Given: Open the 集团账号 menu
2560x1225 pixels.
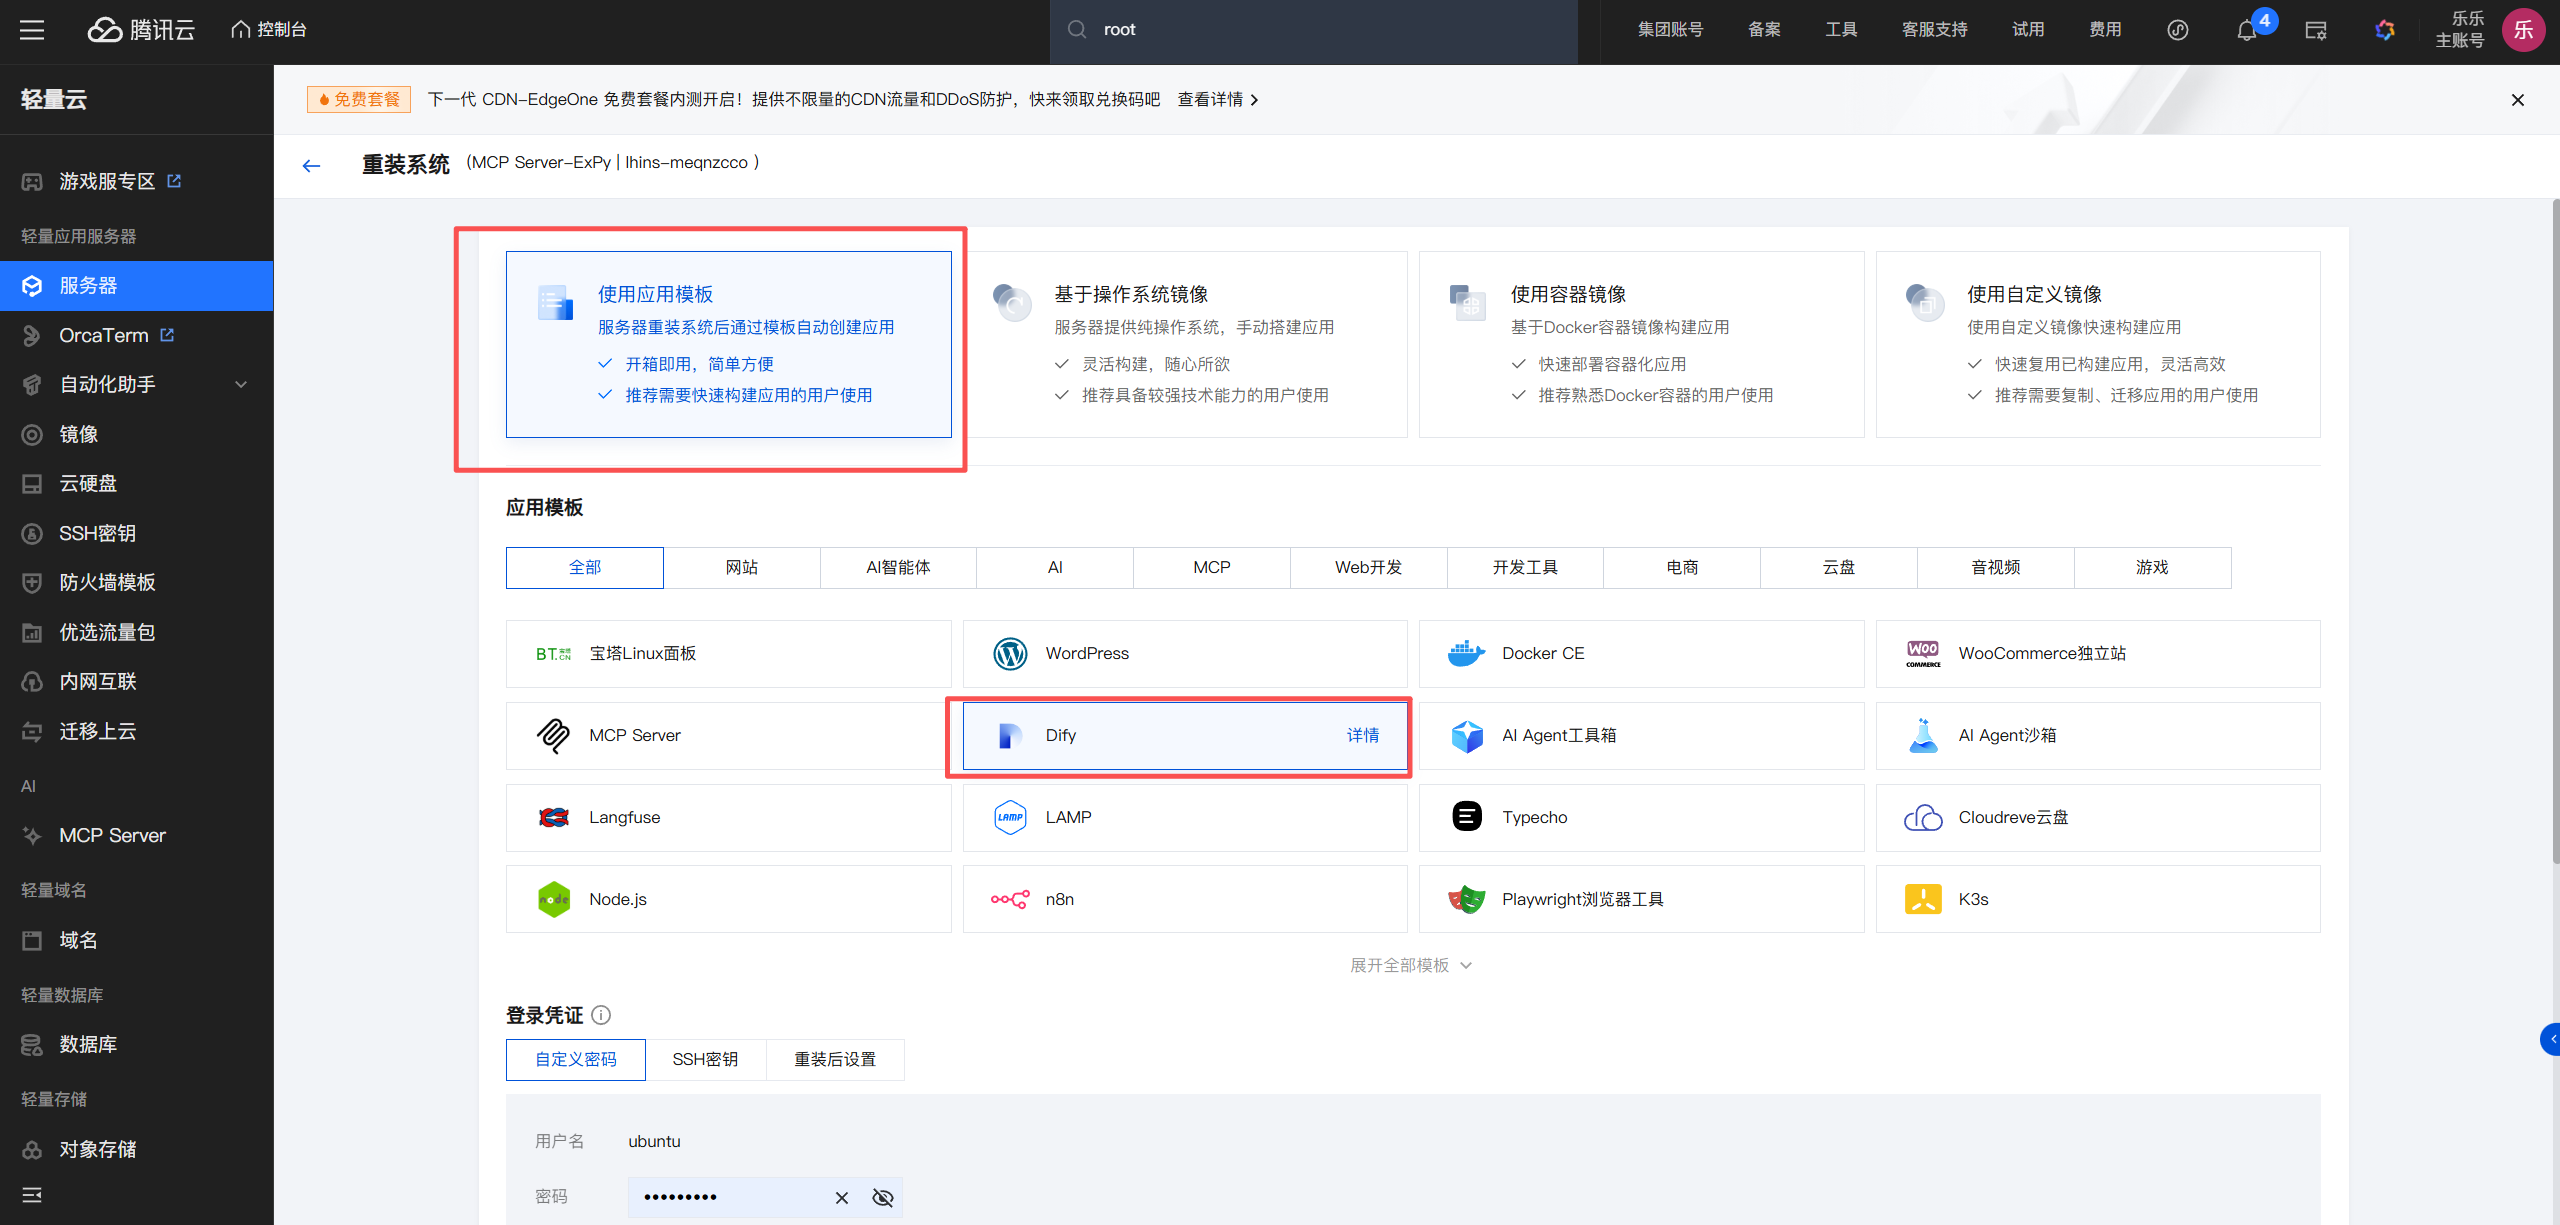Looking at the screenshot, I should pos(1670,30).
